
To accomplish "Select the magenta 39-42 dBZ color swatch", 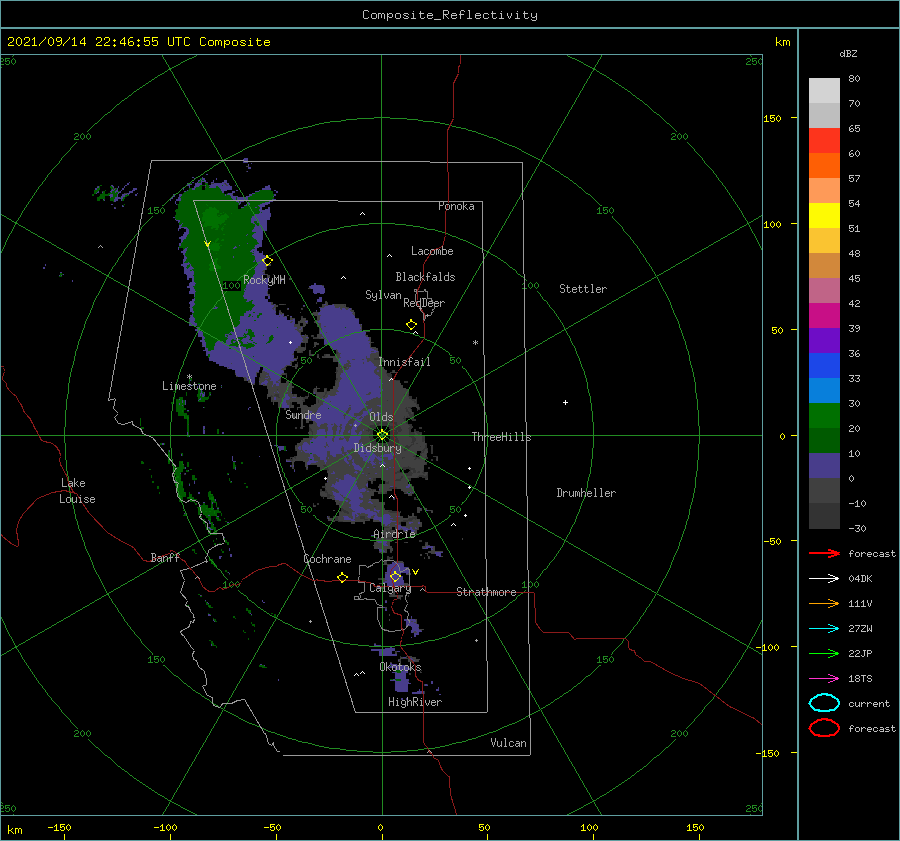I will [824, 315].
